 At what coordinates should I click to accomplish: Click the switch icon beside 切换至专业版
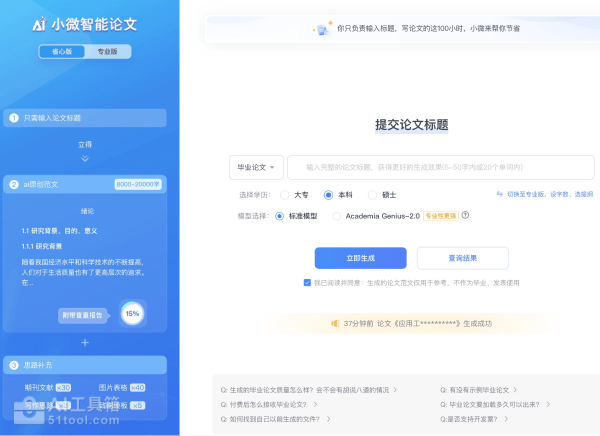pyautogui.click(x=499, y=194)
